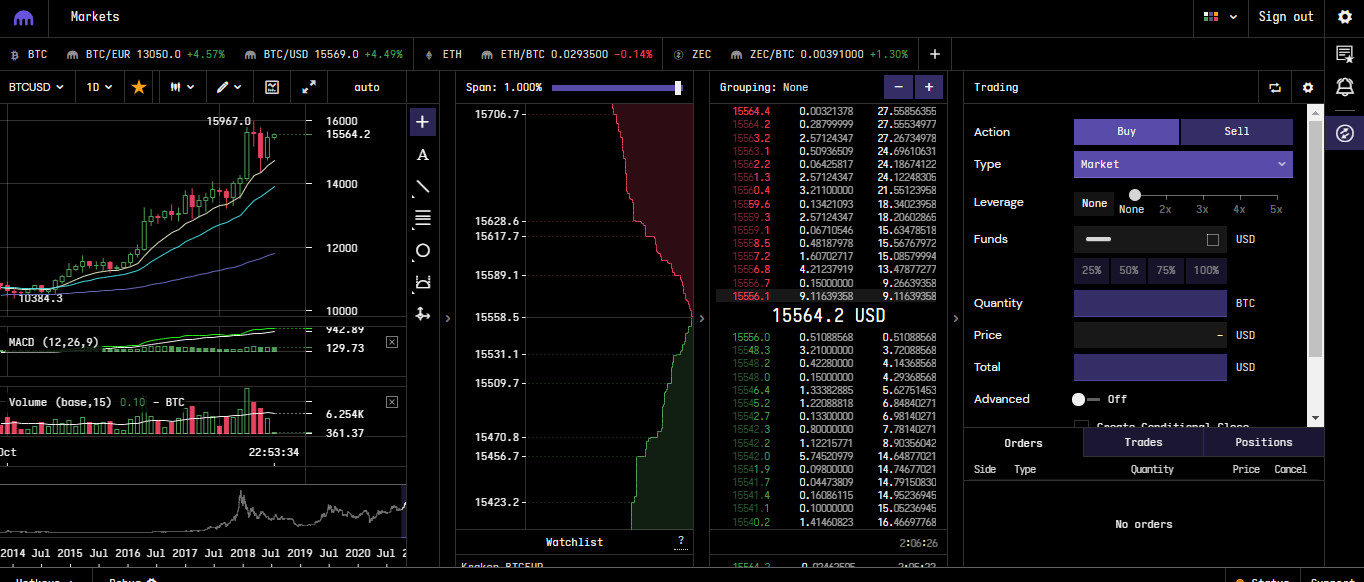The width and height of the screenshot is (1364, 582).
Task: Select the BTC/USD ticker tab
Action: (323, 54)
